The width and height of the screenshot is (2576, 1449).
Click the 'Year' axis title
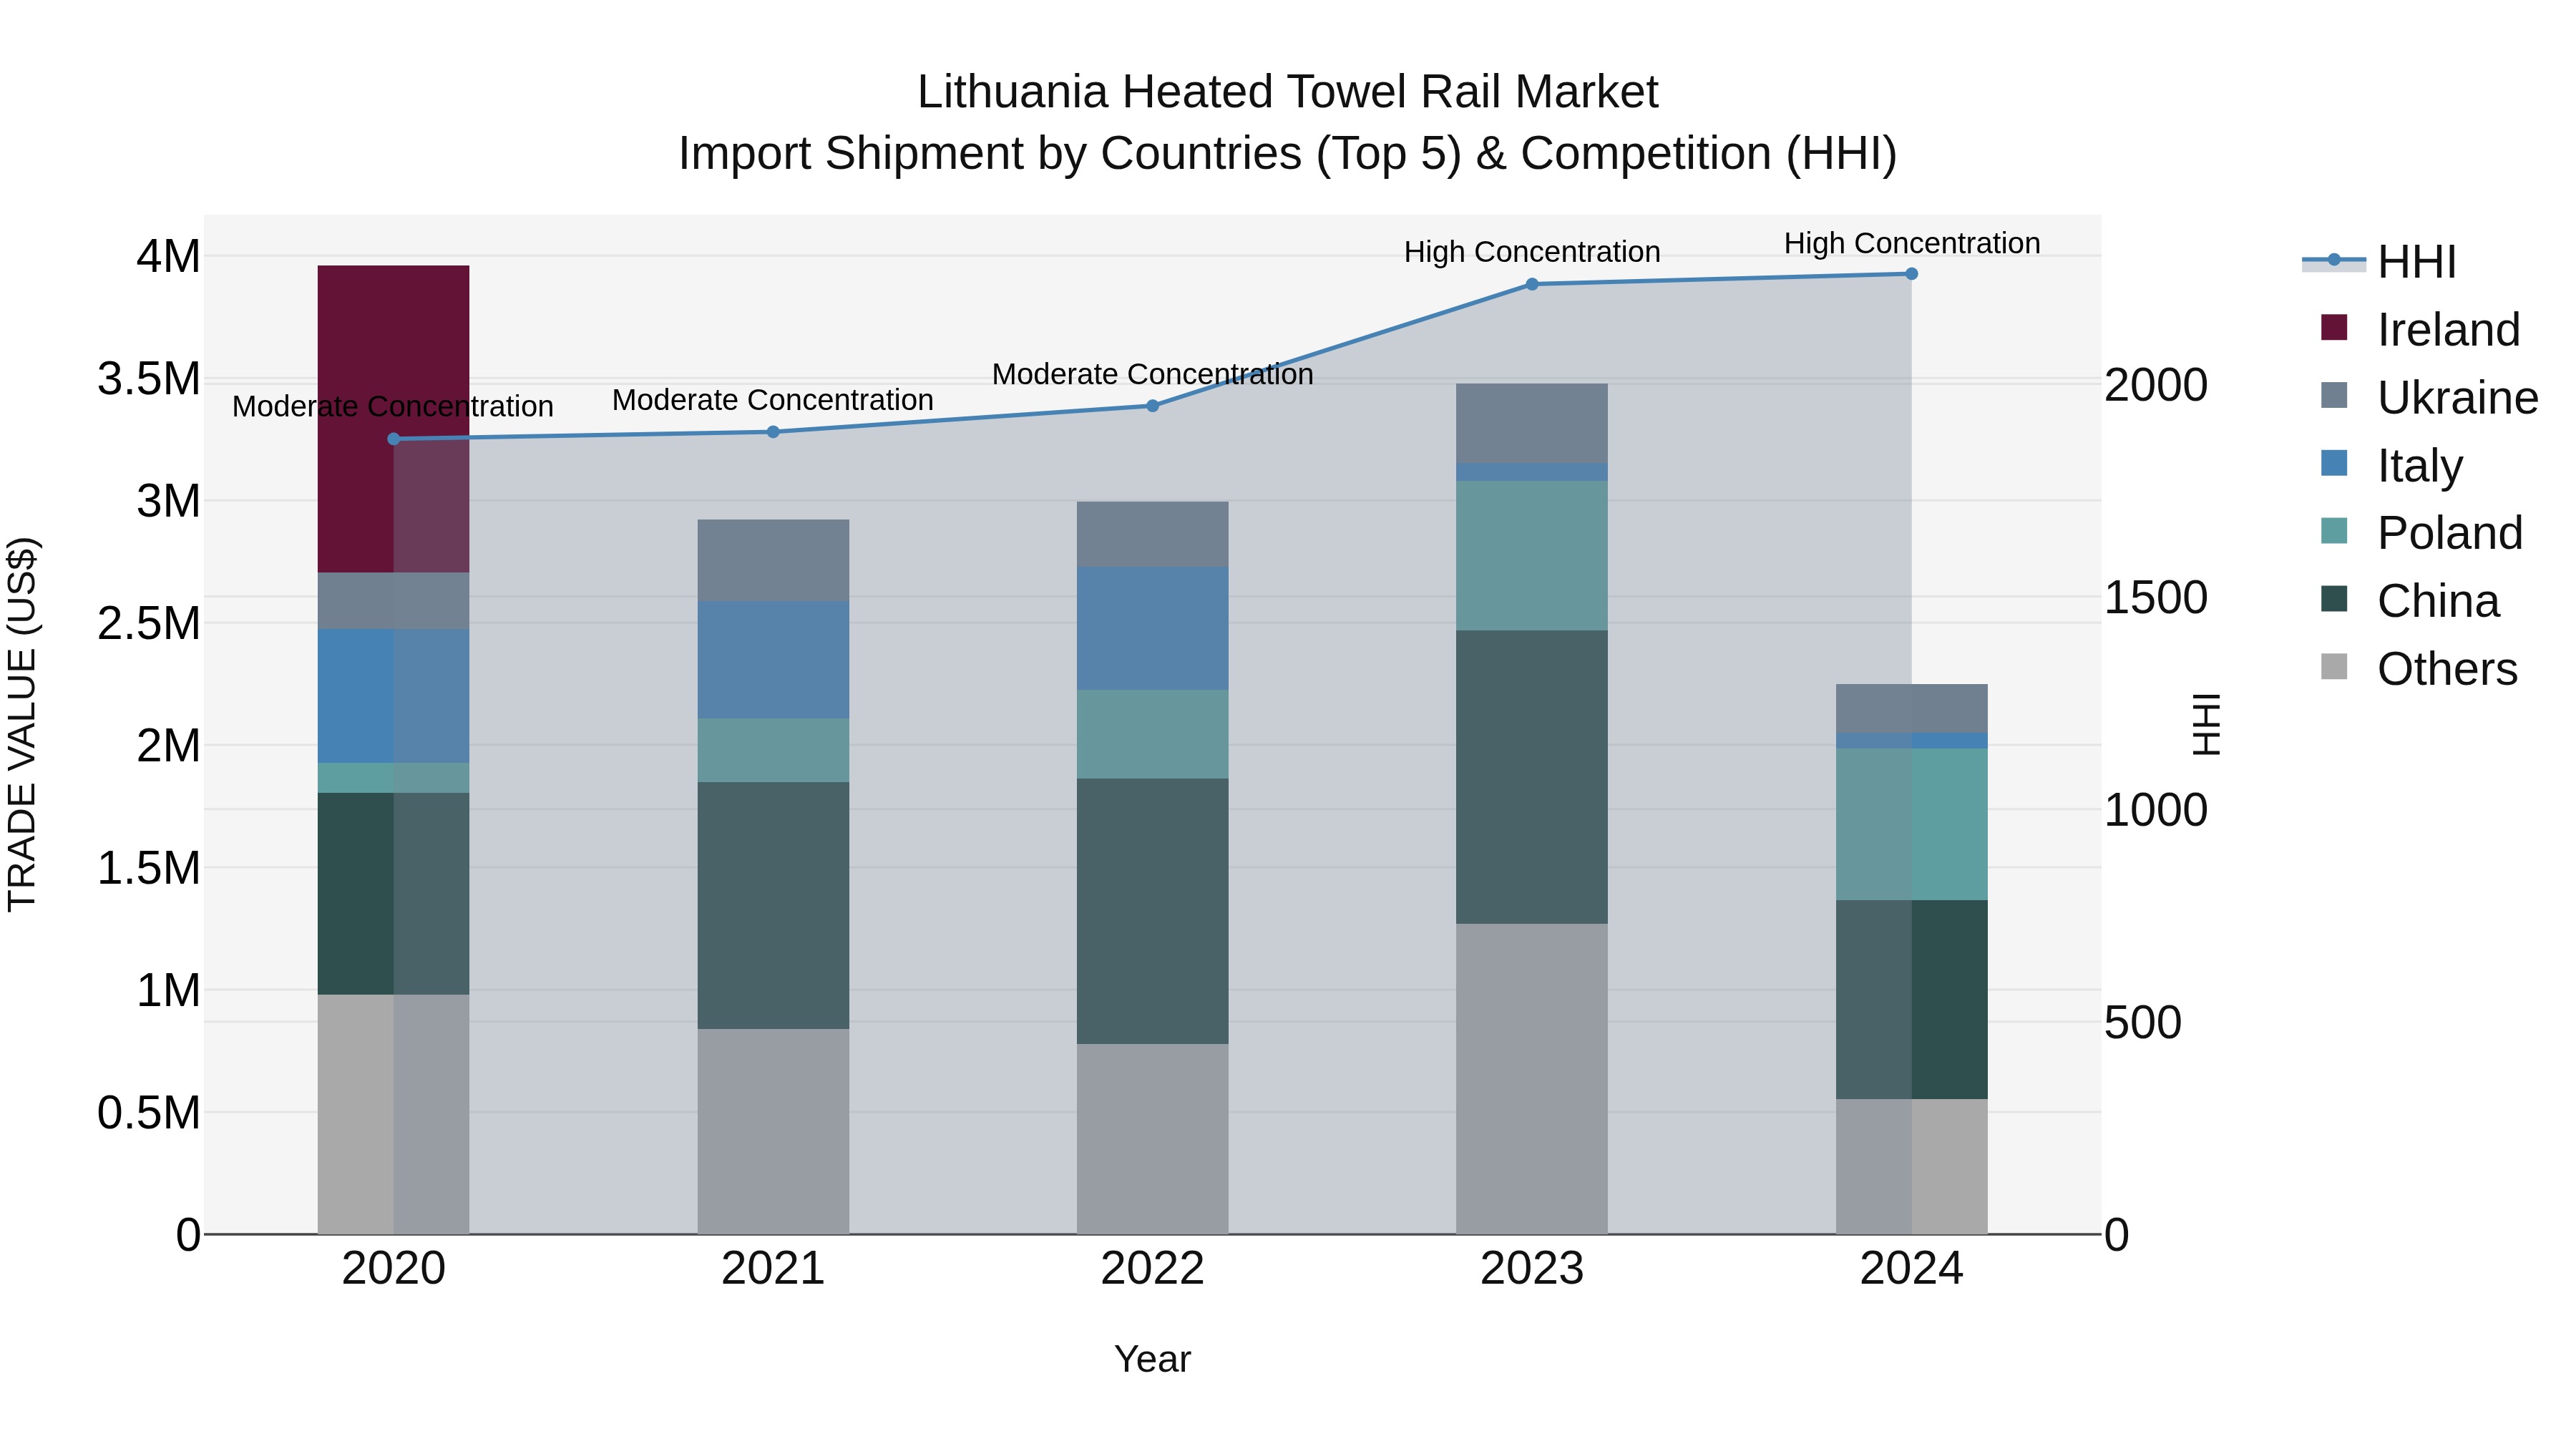click(x=1152, y=1359)
